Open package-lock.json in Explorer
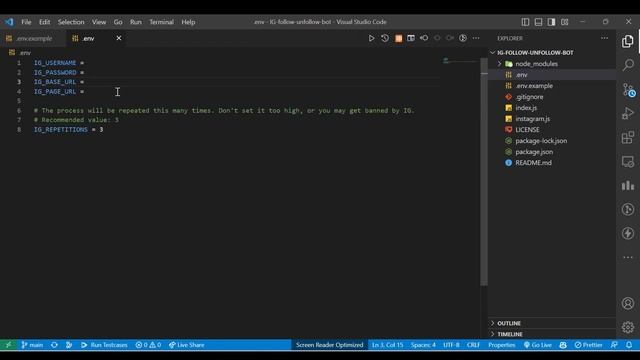This screenshot has height=360, width=640. tap(541, 141)
